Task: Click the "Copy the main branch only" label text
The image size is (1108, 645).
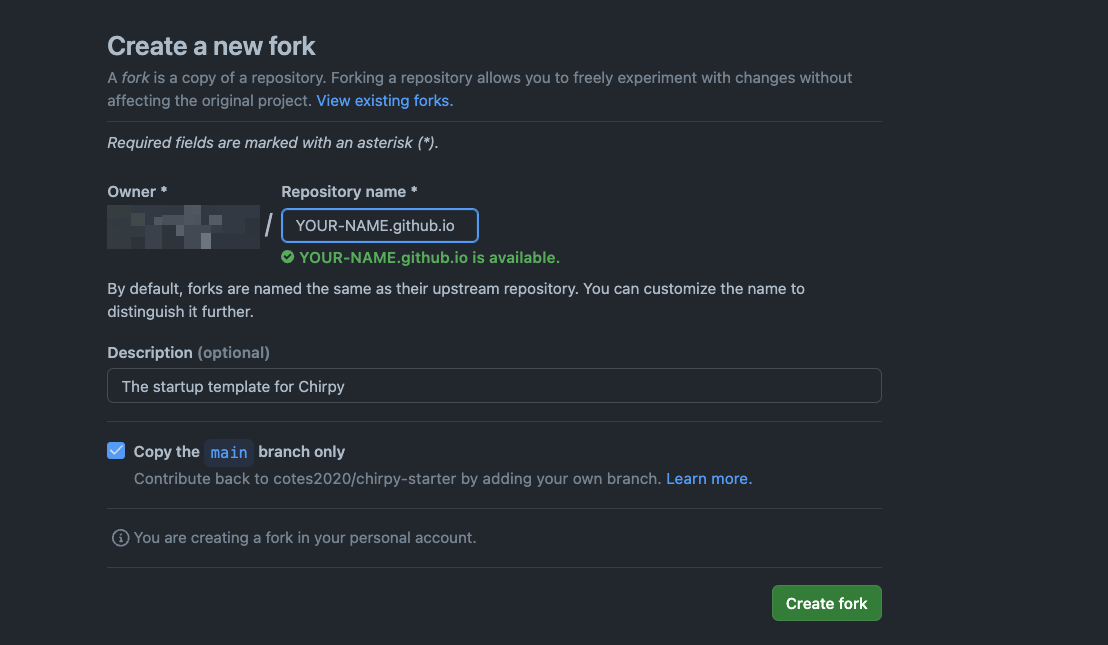Action: click(239, 451)
